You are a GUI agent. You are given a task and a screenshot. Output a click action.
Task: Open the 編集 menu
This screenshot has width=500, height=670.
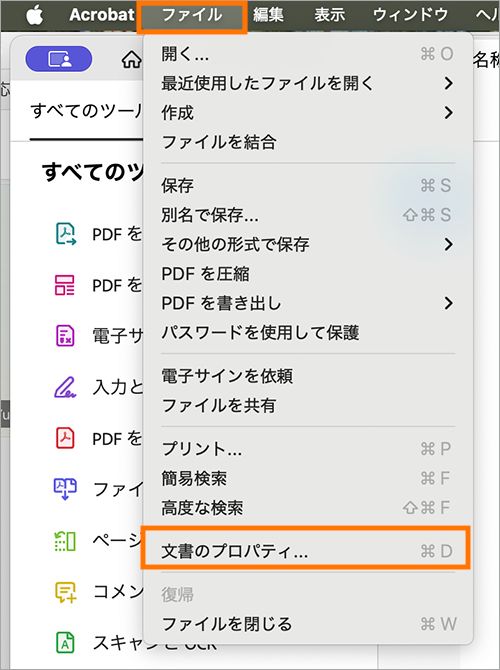(x=268, y=15)
